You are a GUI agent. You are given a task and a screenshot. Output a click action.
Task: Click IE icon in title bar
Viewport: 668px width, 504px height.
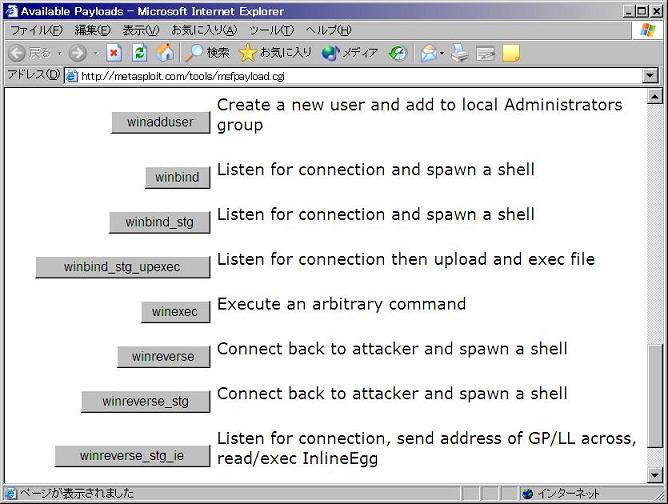tap(11, 11)
